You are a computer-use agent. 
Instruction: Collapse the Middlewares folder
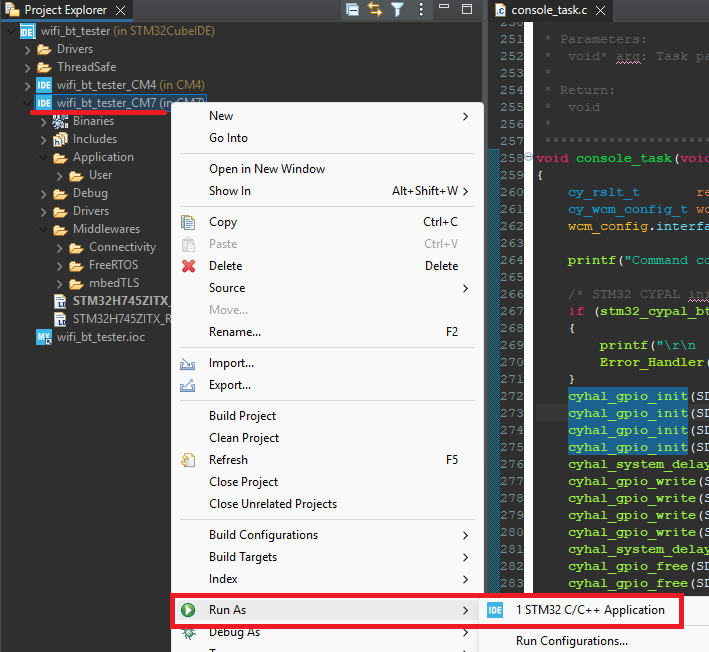tap(44, 229)
